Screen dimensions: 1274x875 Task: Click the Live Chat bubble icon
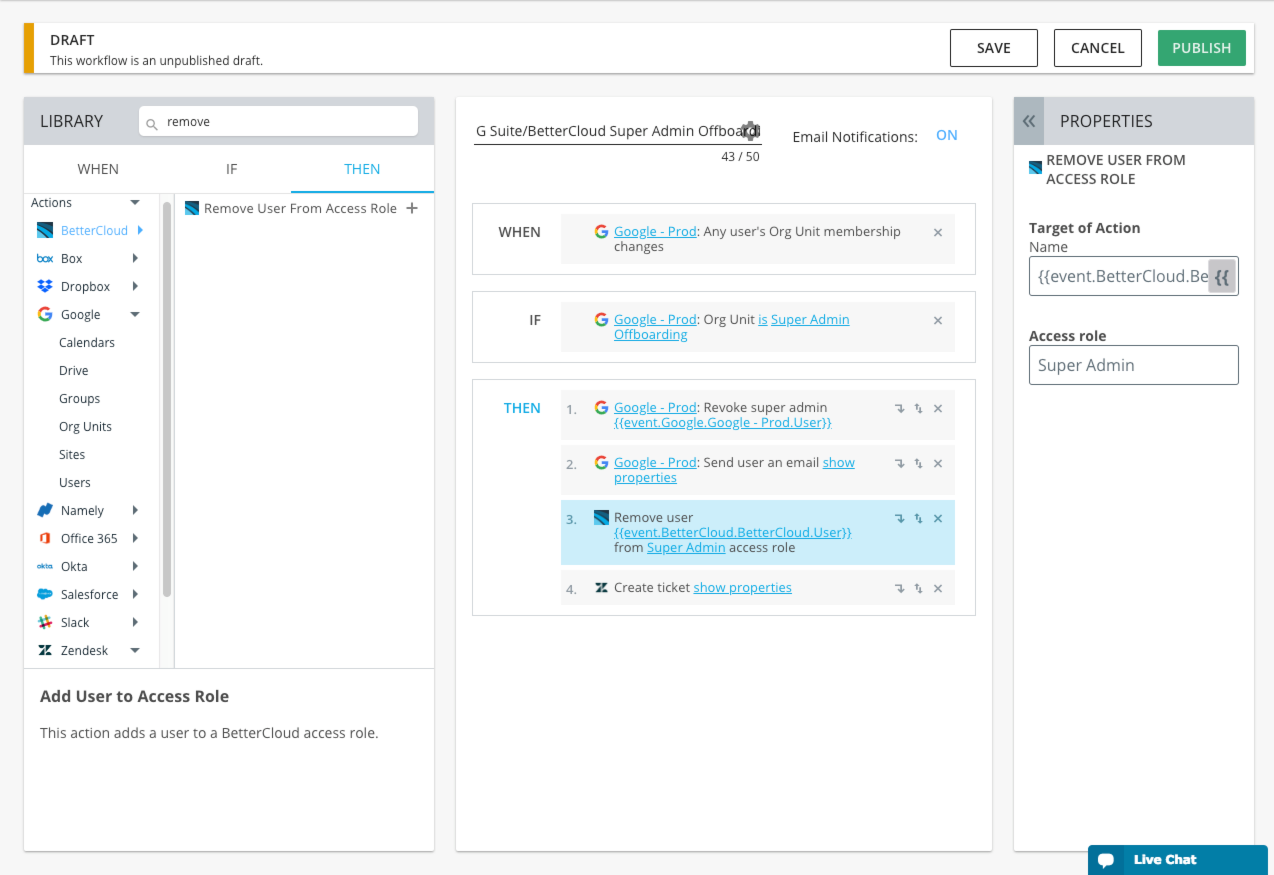(x=1105, y=860)
